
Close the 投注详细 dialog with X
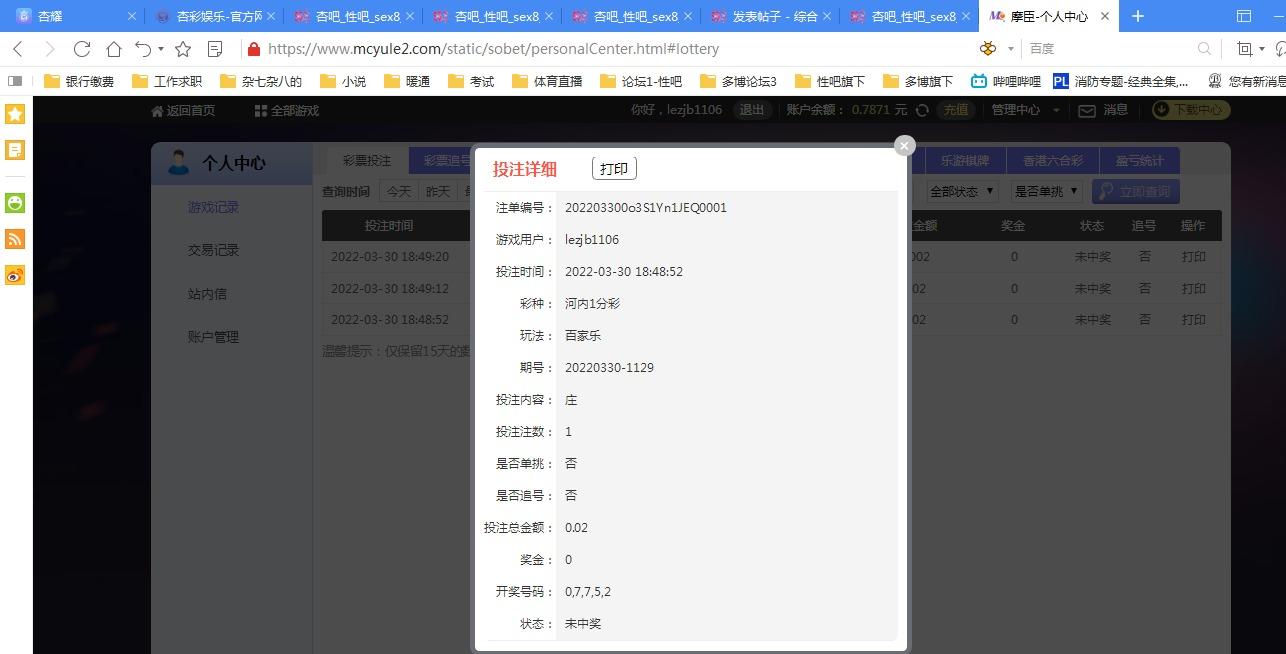tap(904, 146)
